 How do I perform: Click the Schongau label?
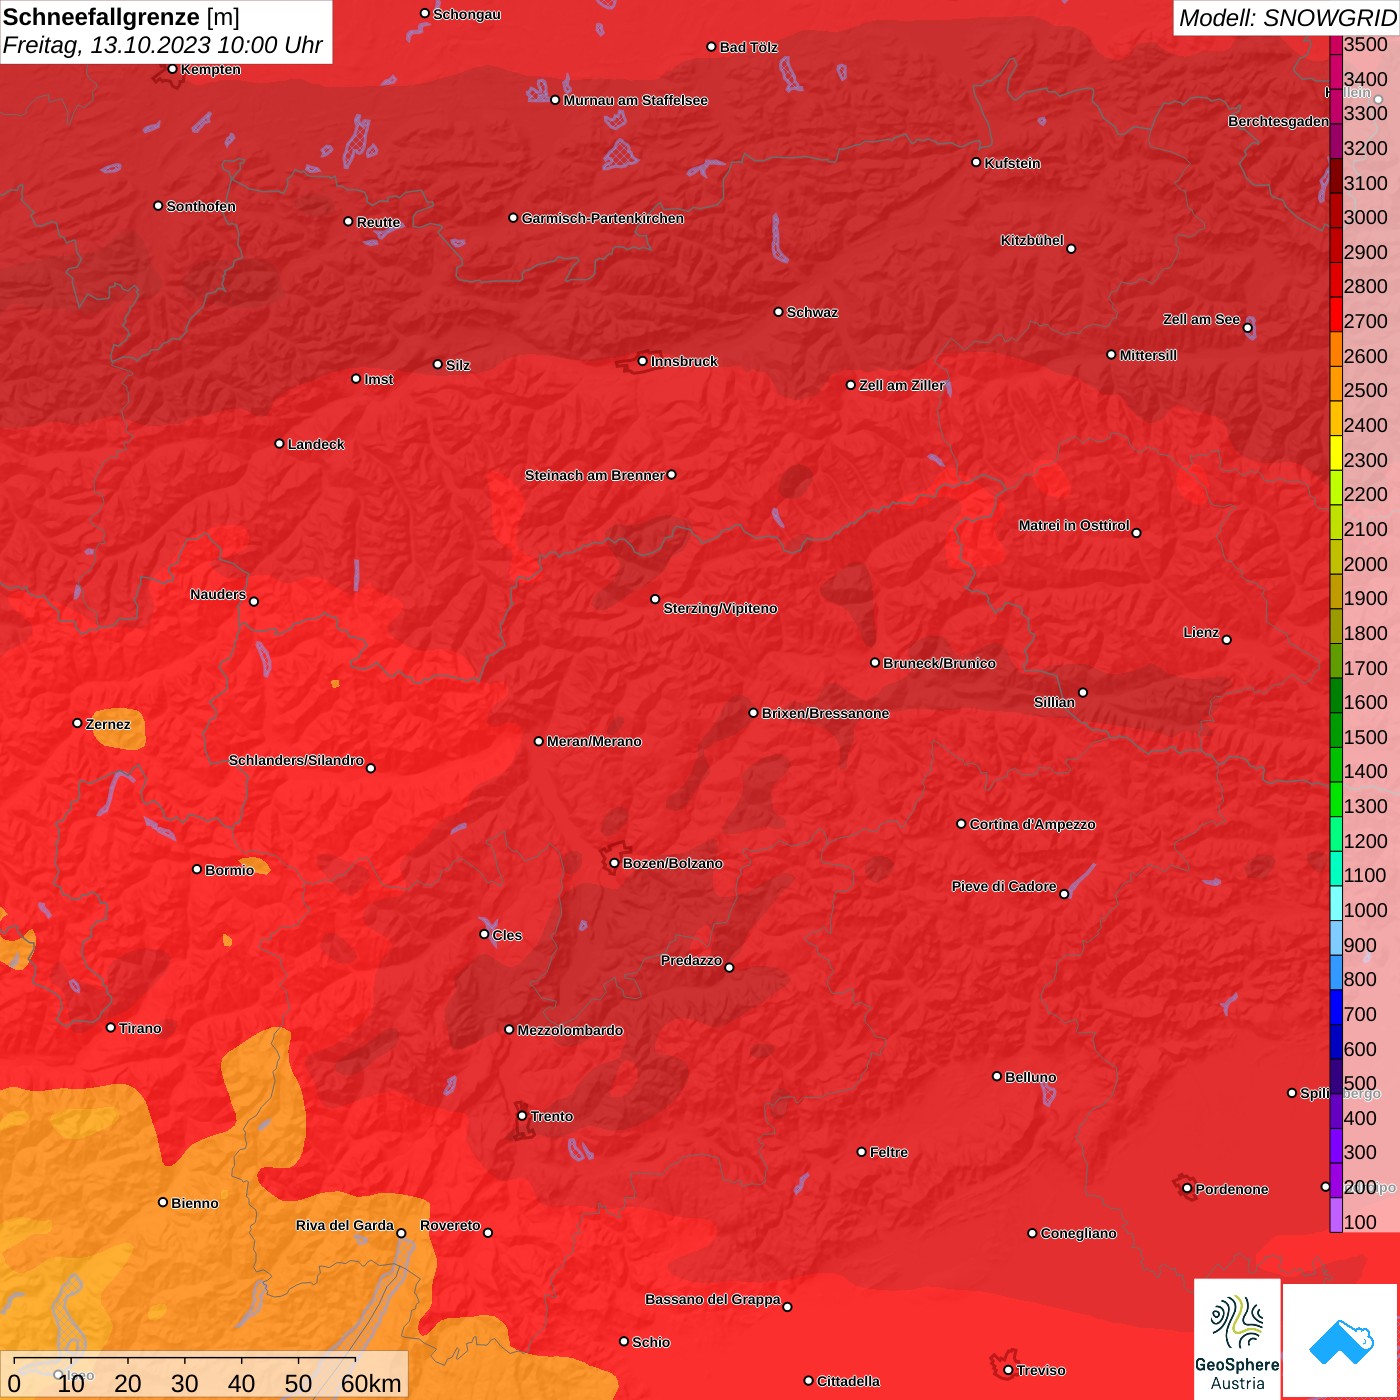tap(466, 14)
